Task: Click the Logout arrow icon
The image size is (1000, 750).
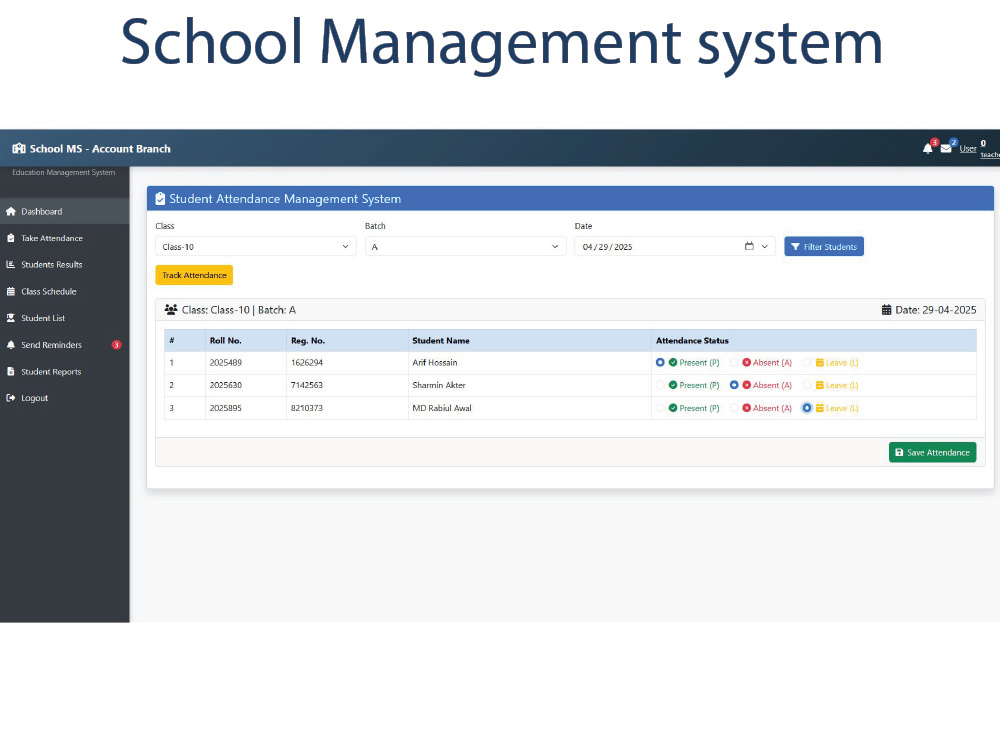Action: tap(11, 398)
